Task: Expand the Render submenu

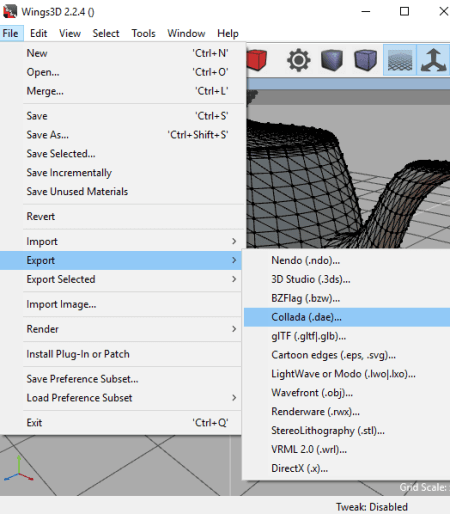Action: pos(121,329)
